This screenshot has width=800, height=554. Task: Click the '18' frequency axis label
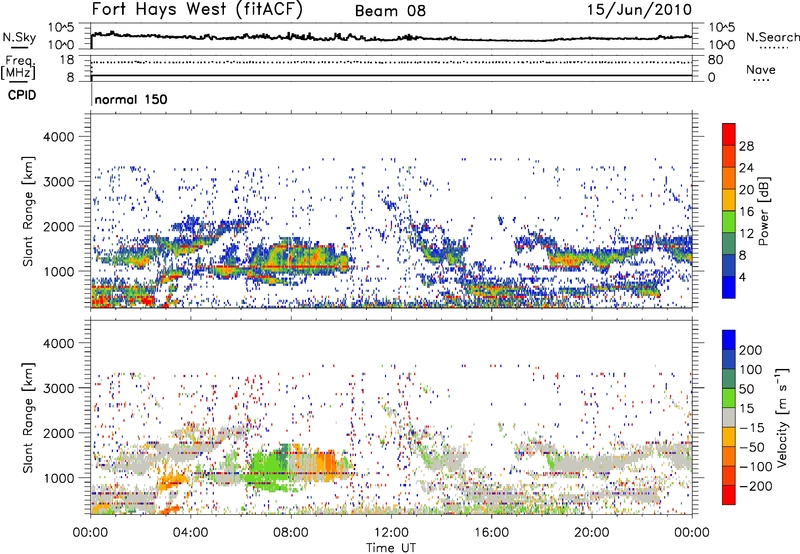pyautogui.click(x=67, y=60)
